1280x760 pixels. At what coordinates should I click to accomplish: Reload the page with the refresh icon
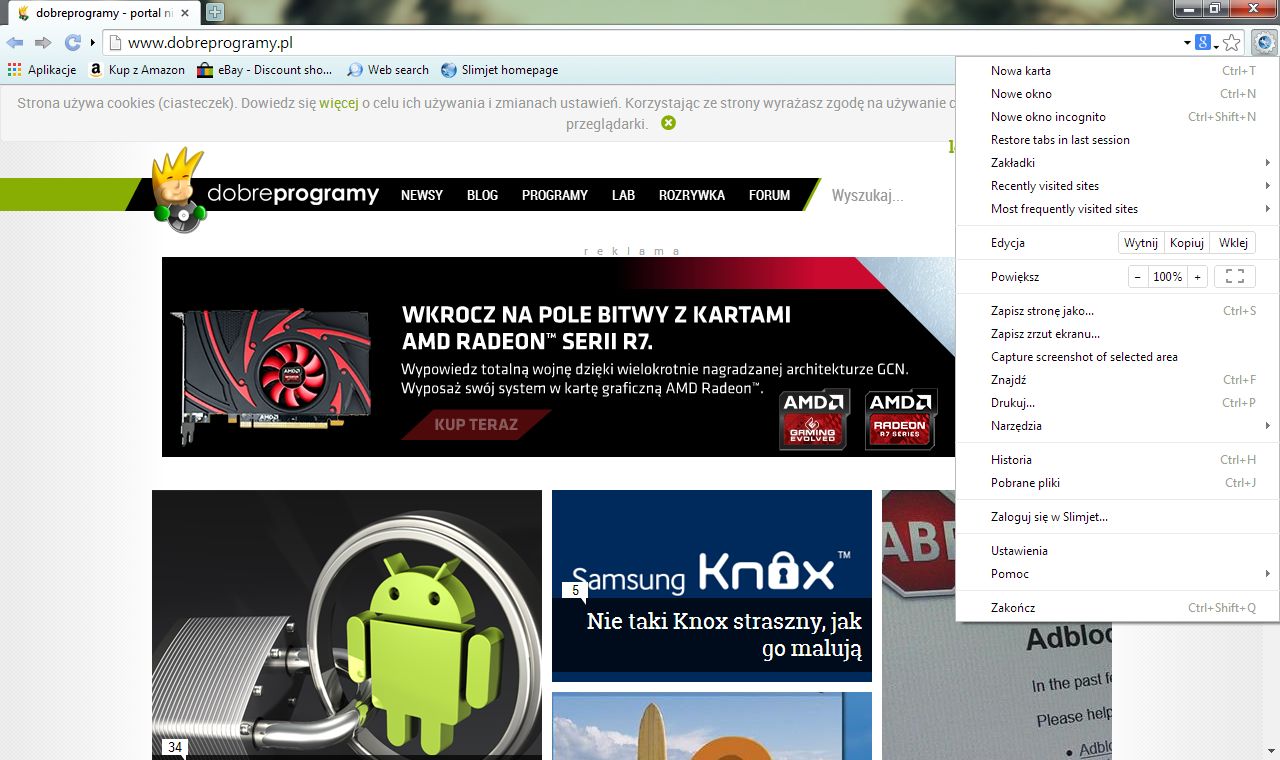point(72,42)
